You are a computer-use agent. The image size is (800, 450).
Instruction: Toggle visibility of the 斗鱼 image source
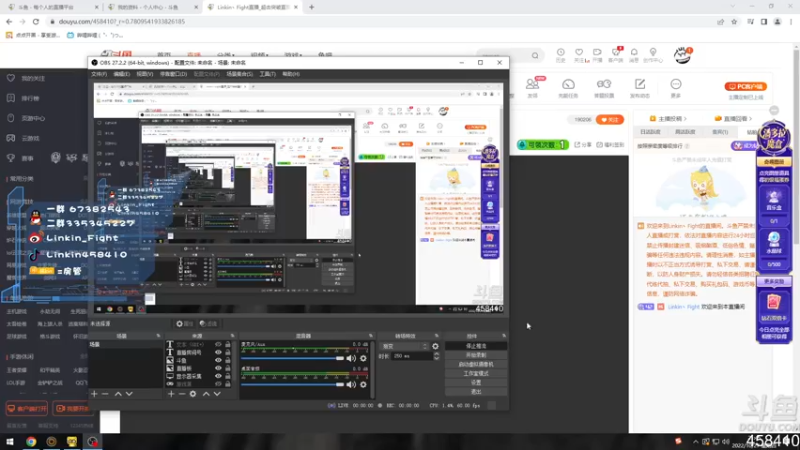point(218,360)
